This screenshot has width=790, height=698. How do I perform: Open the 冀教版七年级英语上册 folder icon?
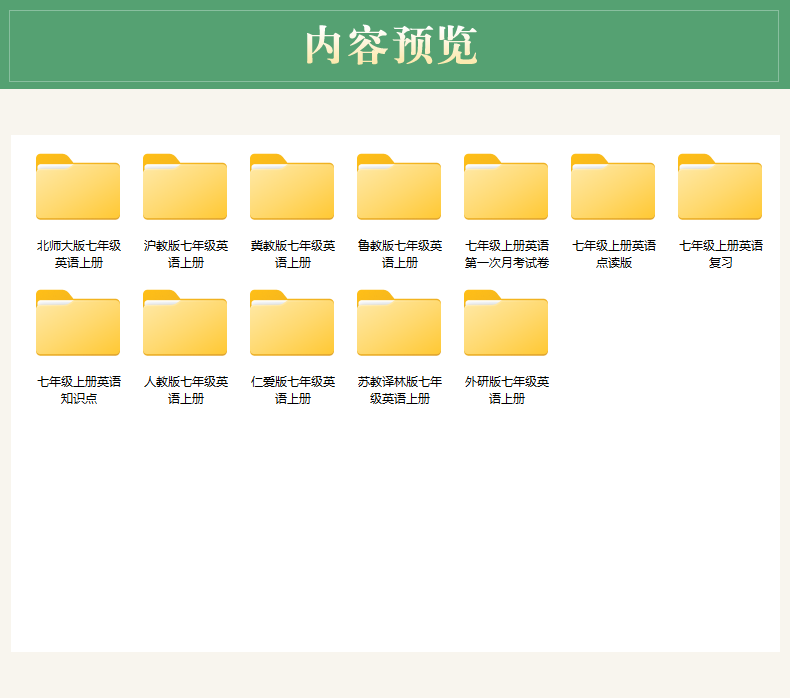click(x=292, y=186)
